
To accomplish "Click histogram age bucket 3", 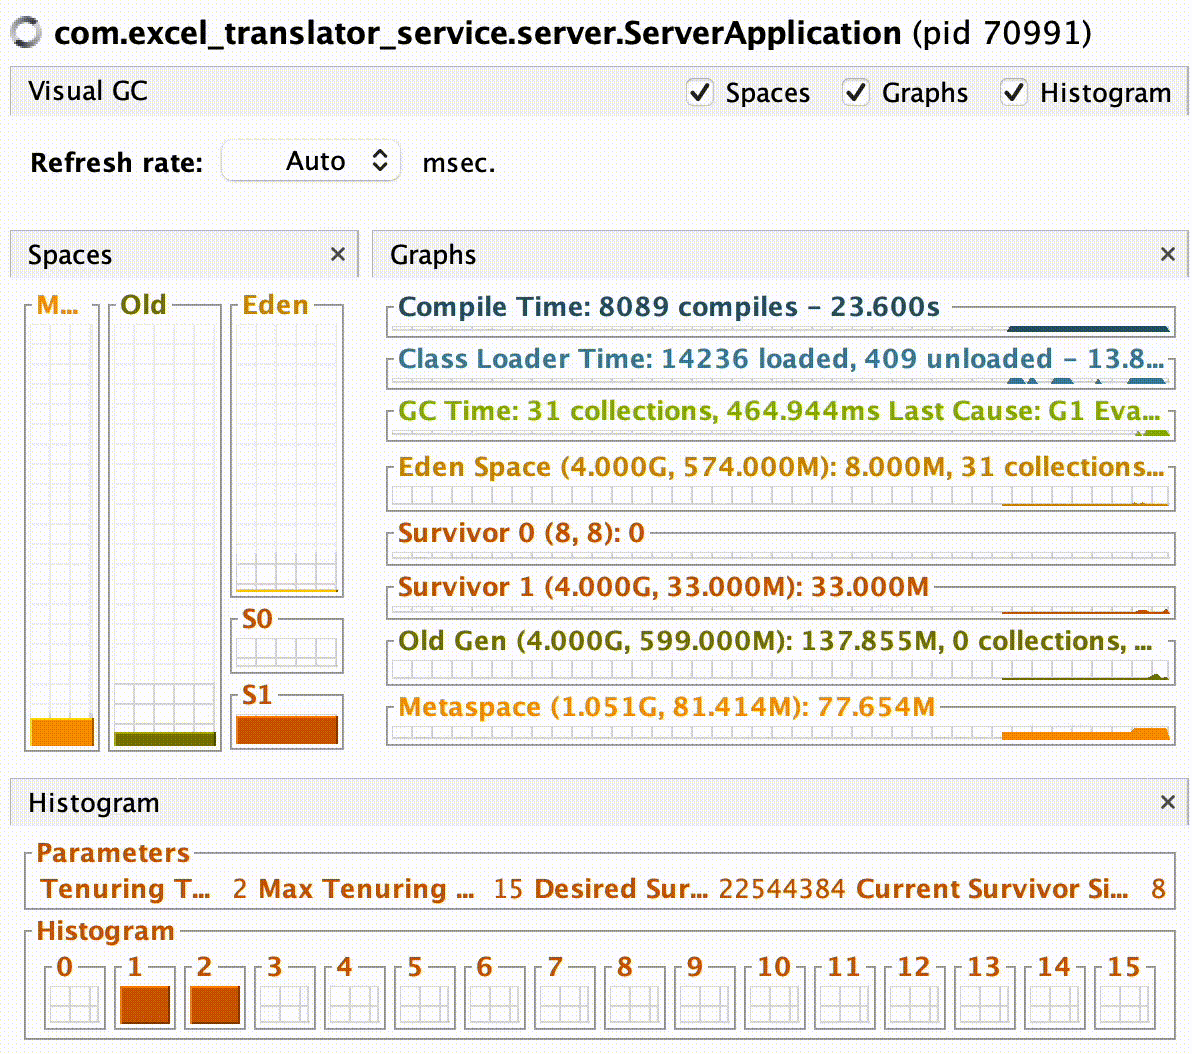I will (284, 997).
